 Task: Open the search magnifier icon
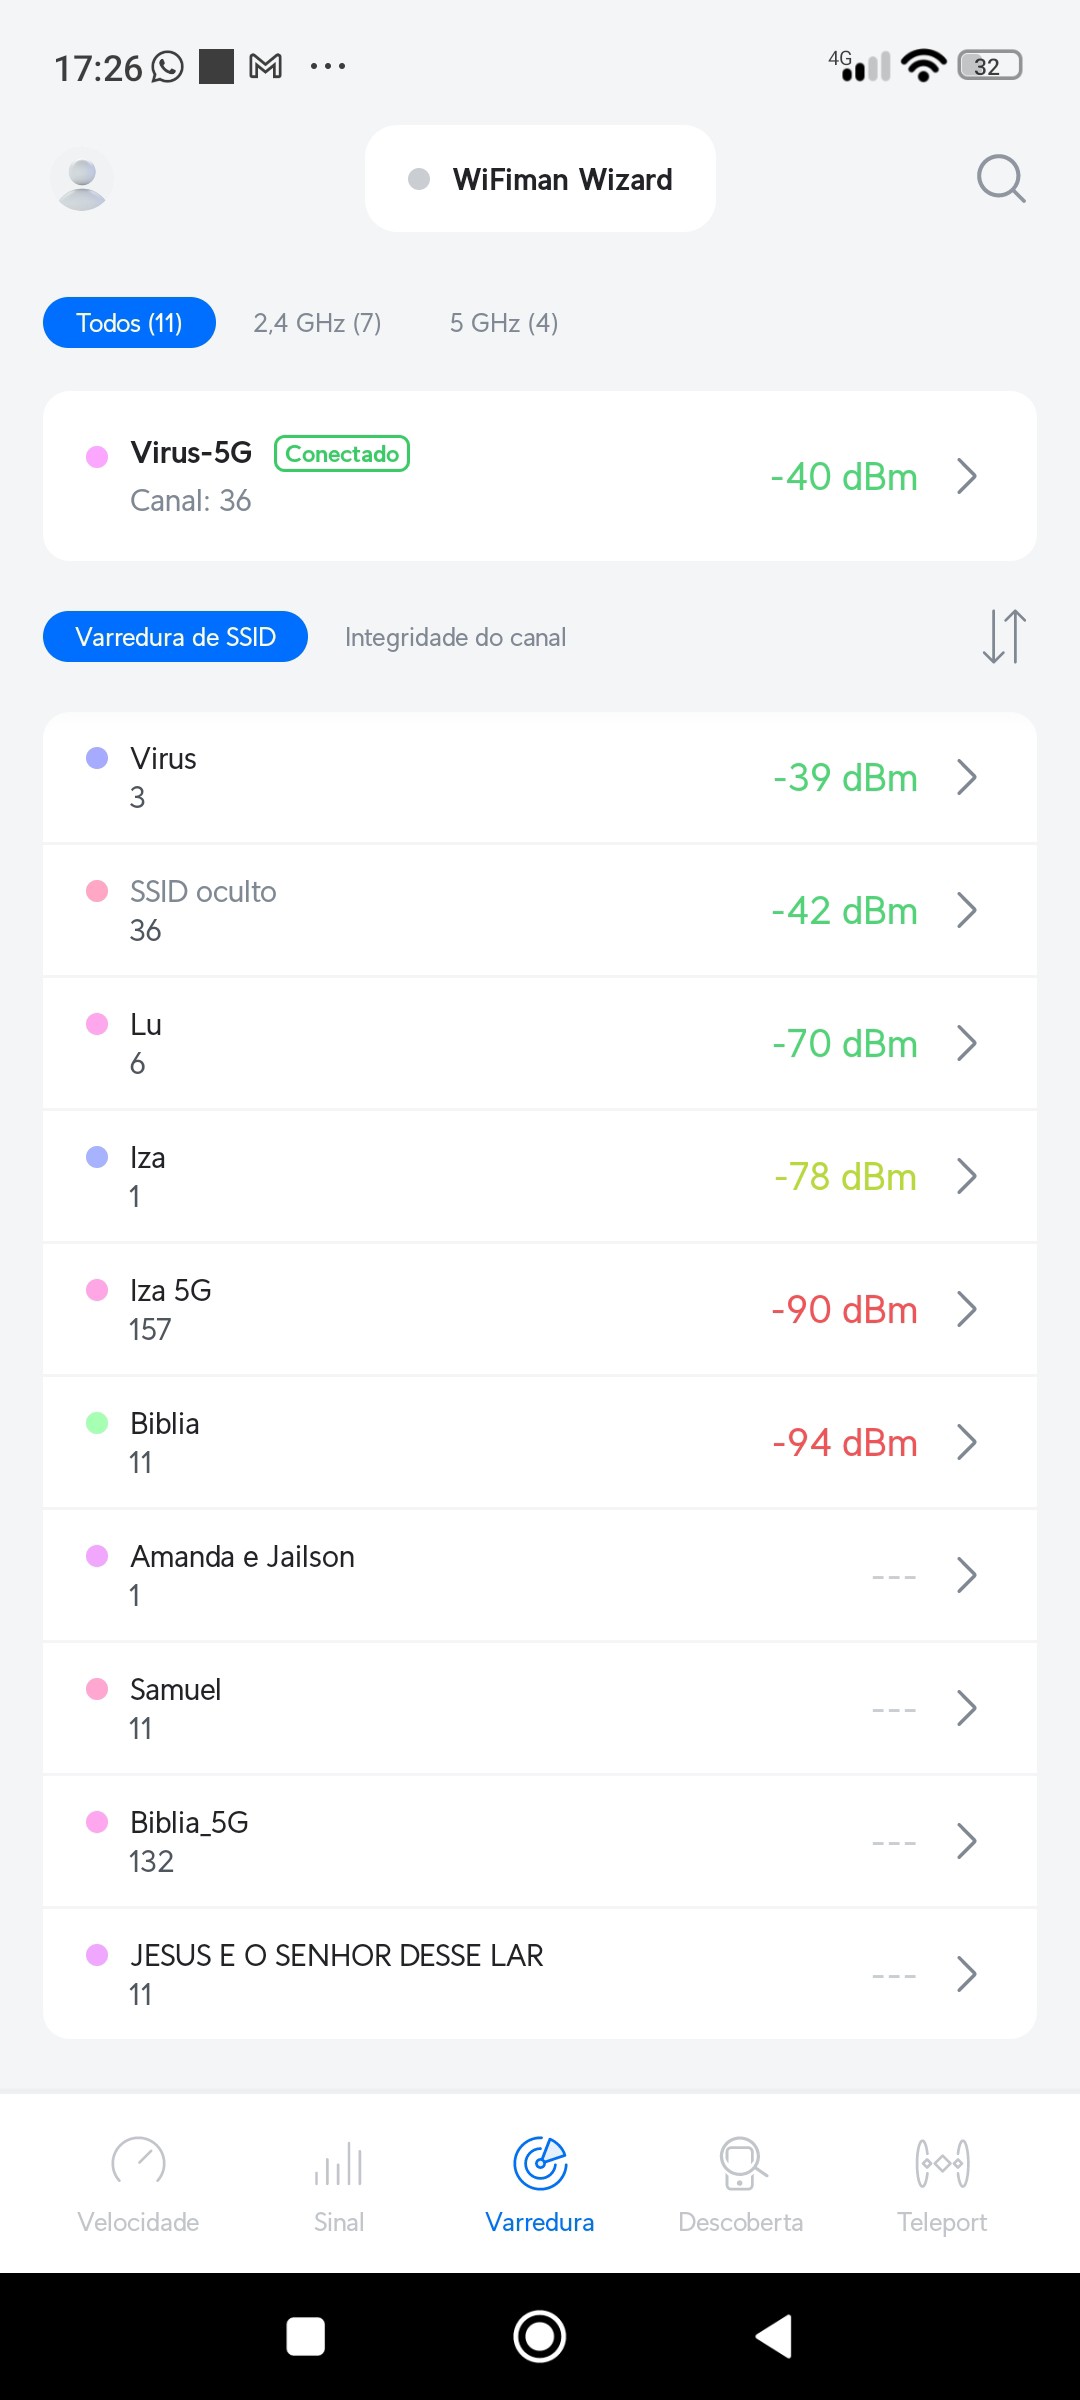[x=1000, y=179]
